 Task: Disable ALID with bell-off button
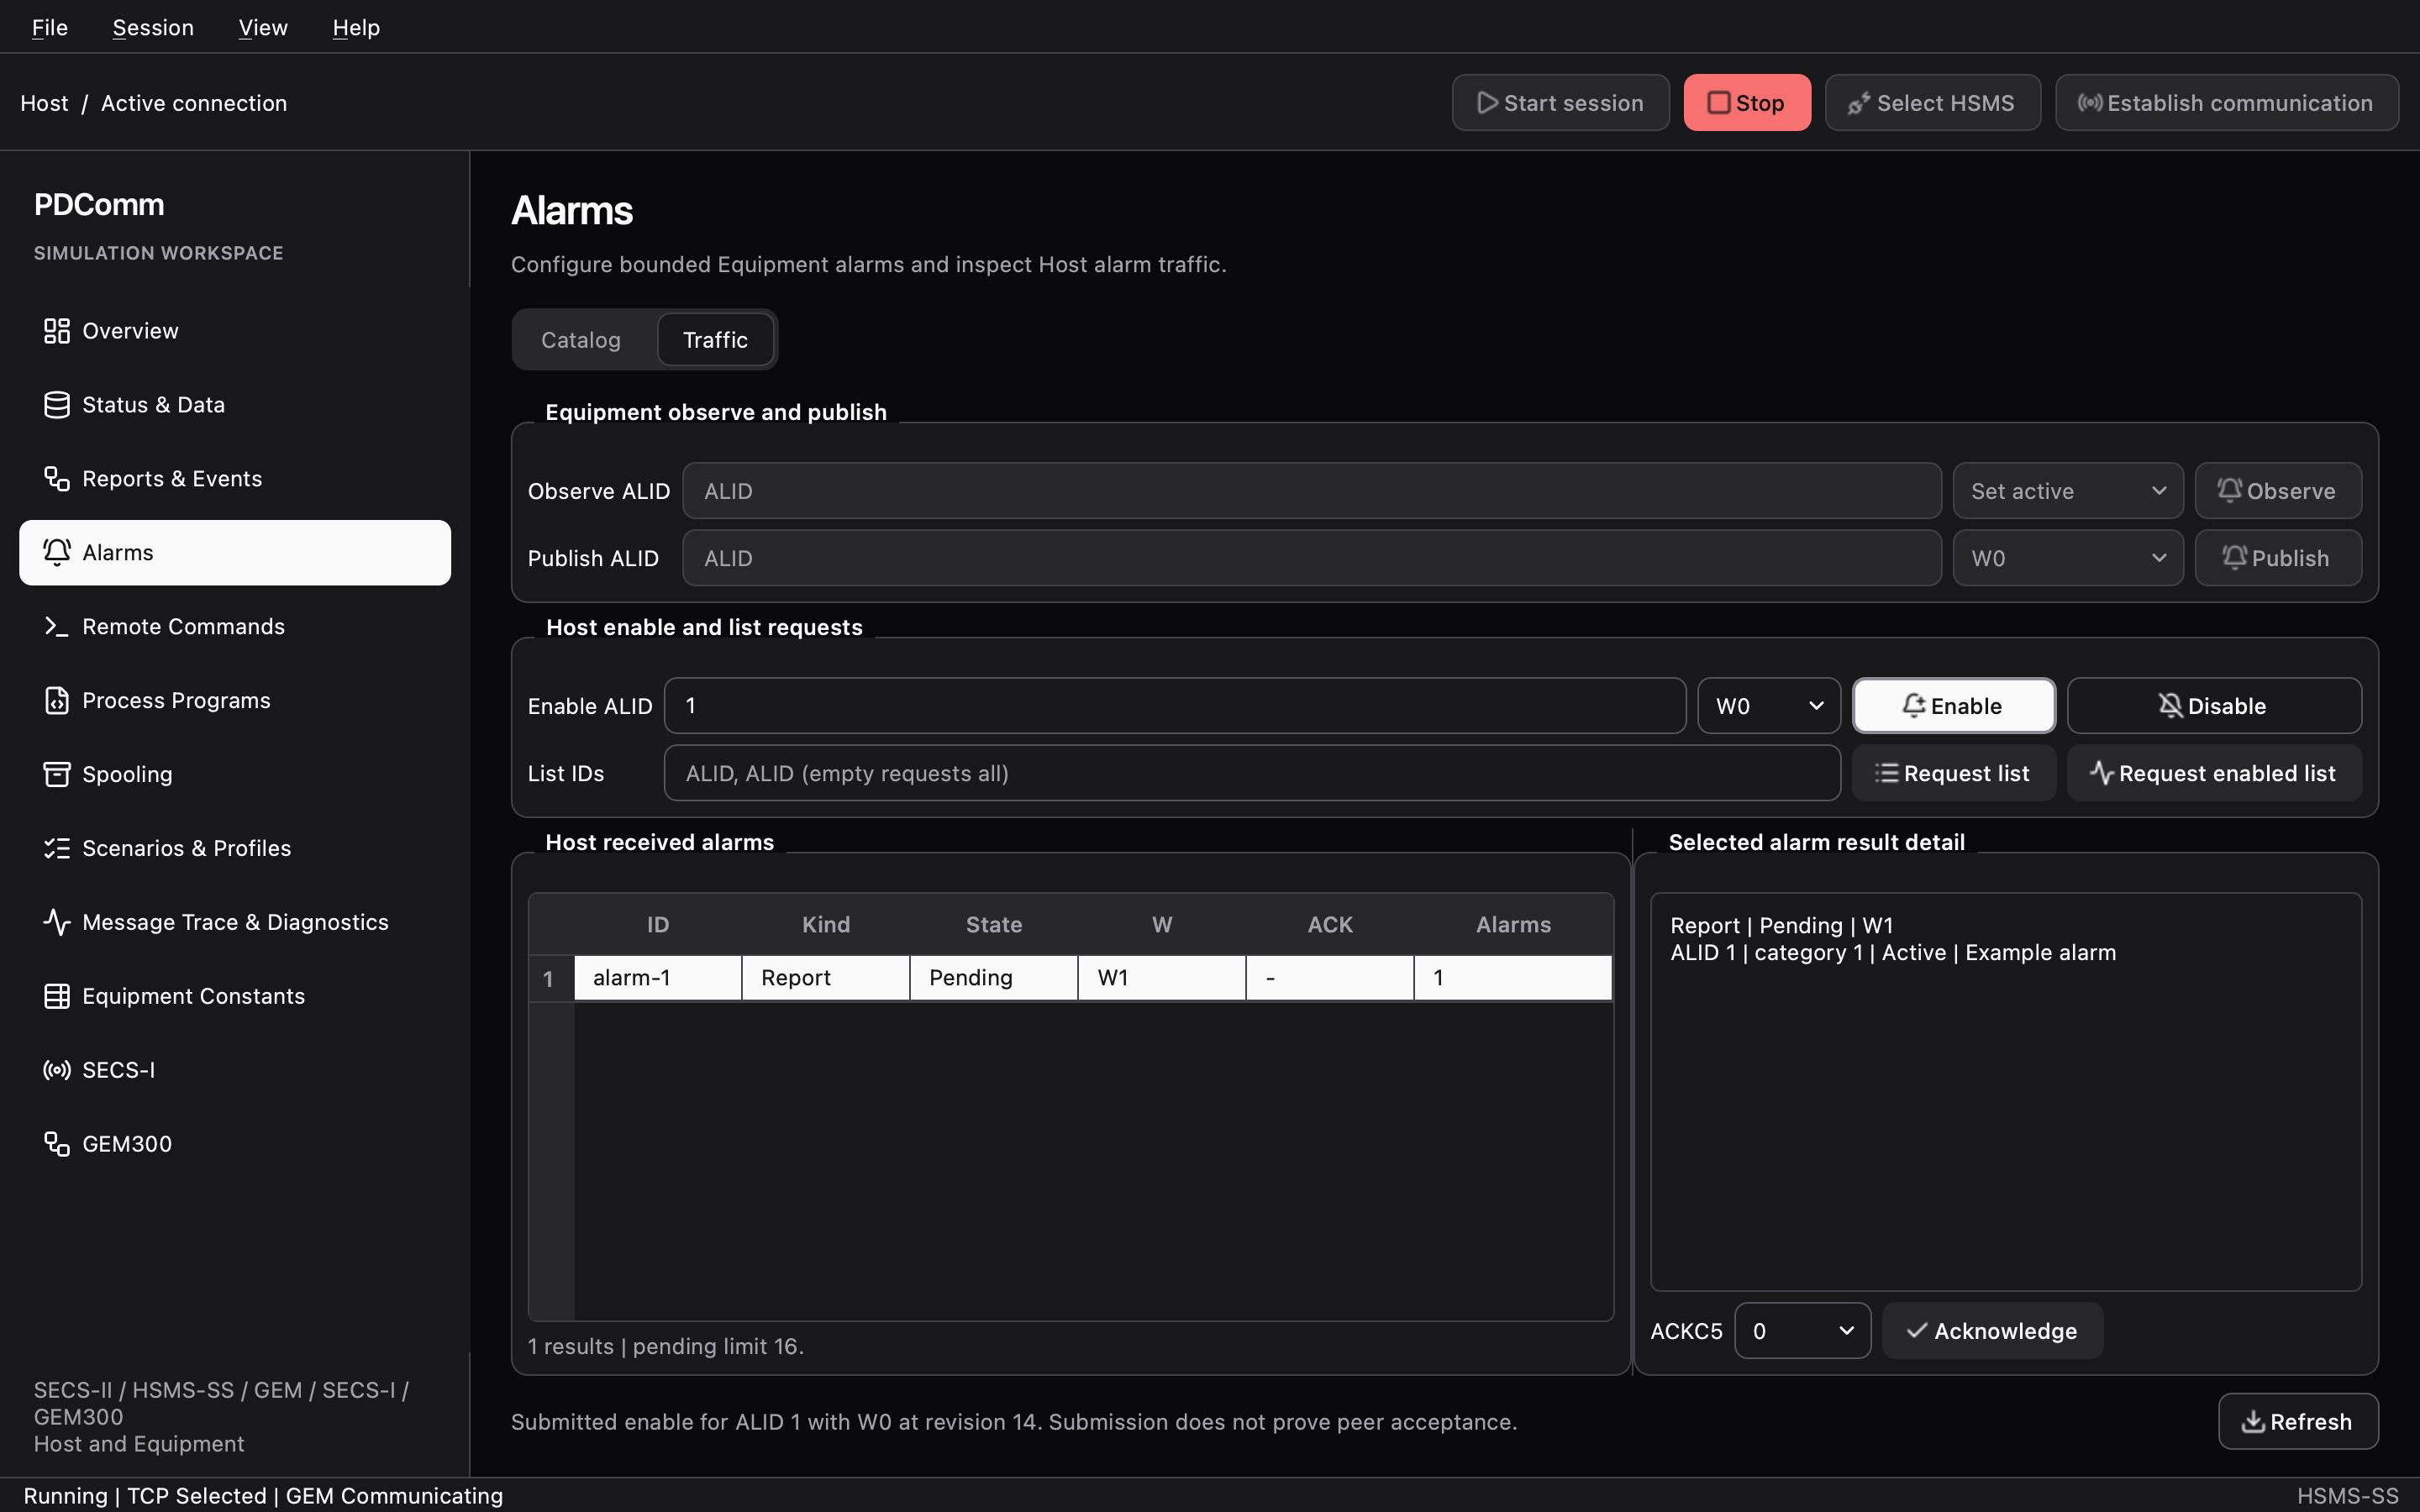(2214, 706)
